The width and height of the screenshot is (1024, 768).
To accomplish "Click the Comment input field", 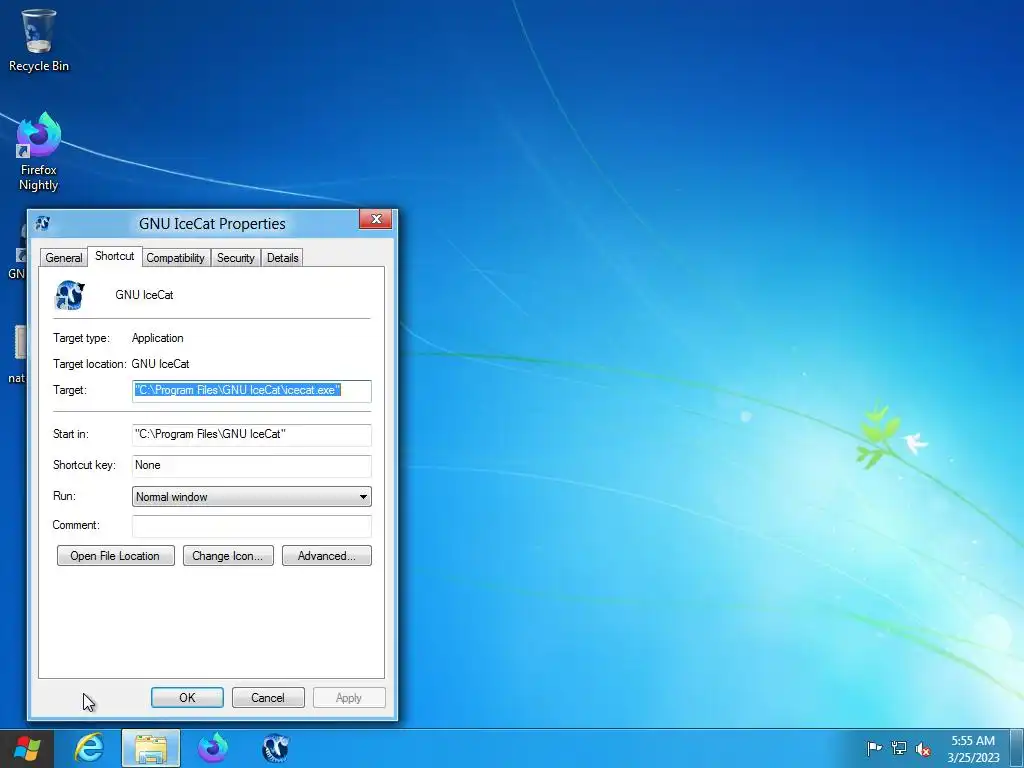I will point(251,526).
